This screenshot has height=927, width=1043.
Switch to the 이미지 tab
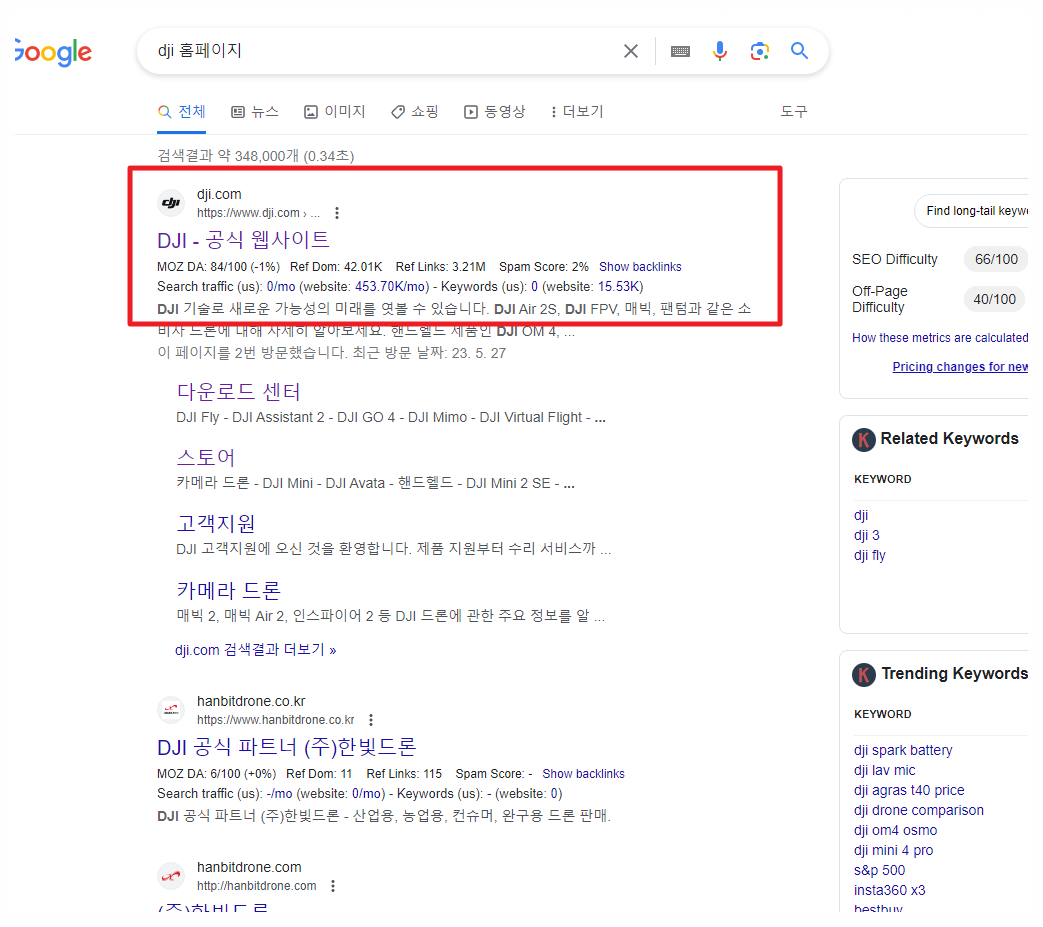coord(335,112)
